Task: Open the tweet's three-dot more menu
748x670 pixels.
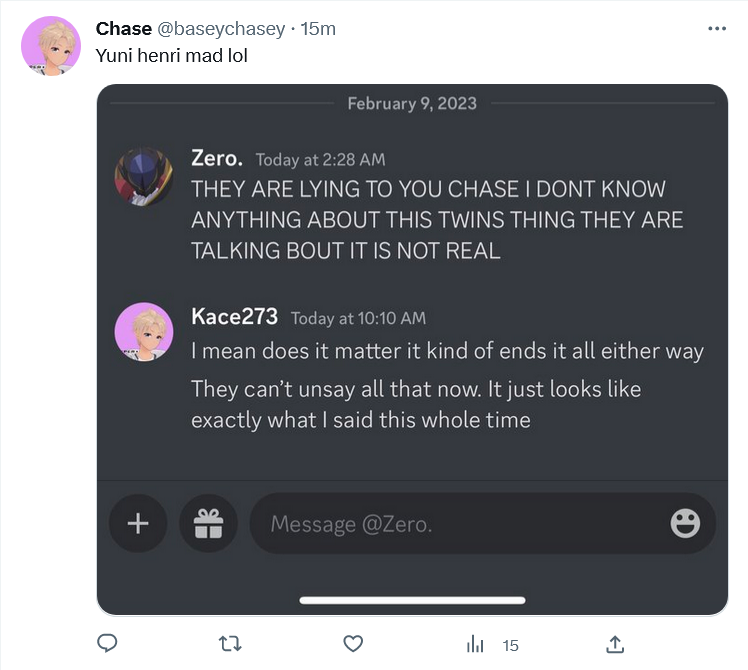Action: pyautogui.click(x=717, y=29)
